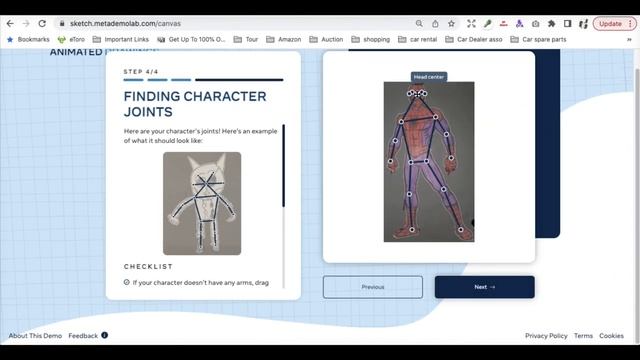Select the left-side knee joint
The width and height of the screenshot is (640, 360).
point(409,194)
